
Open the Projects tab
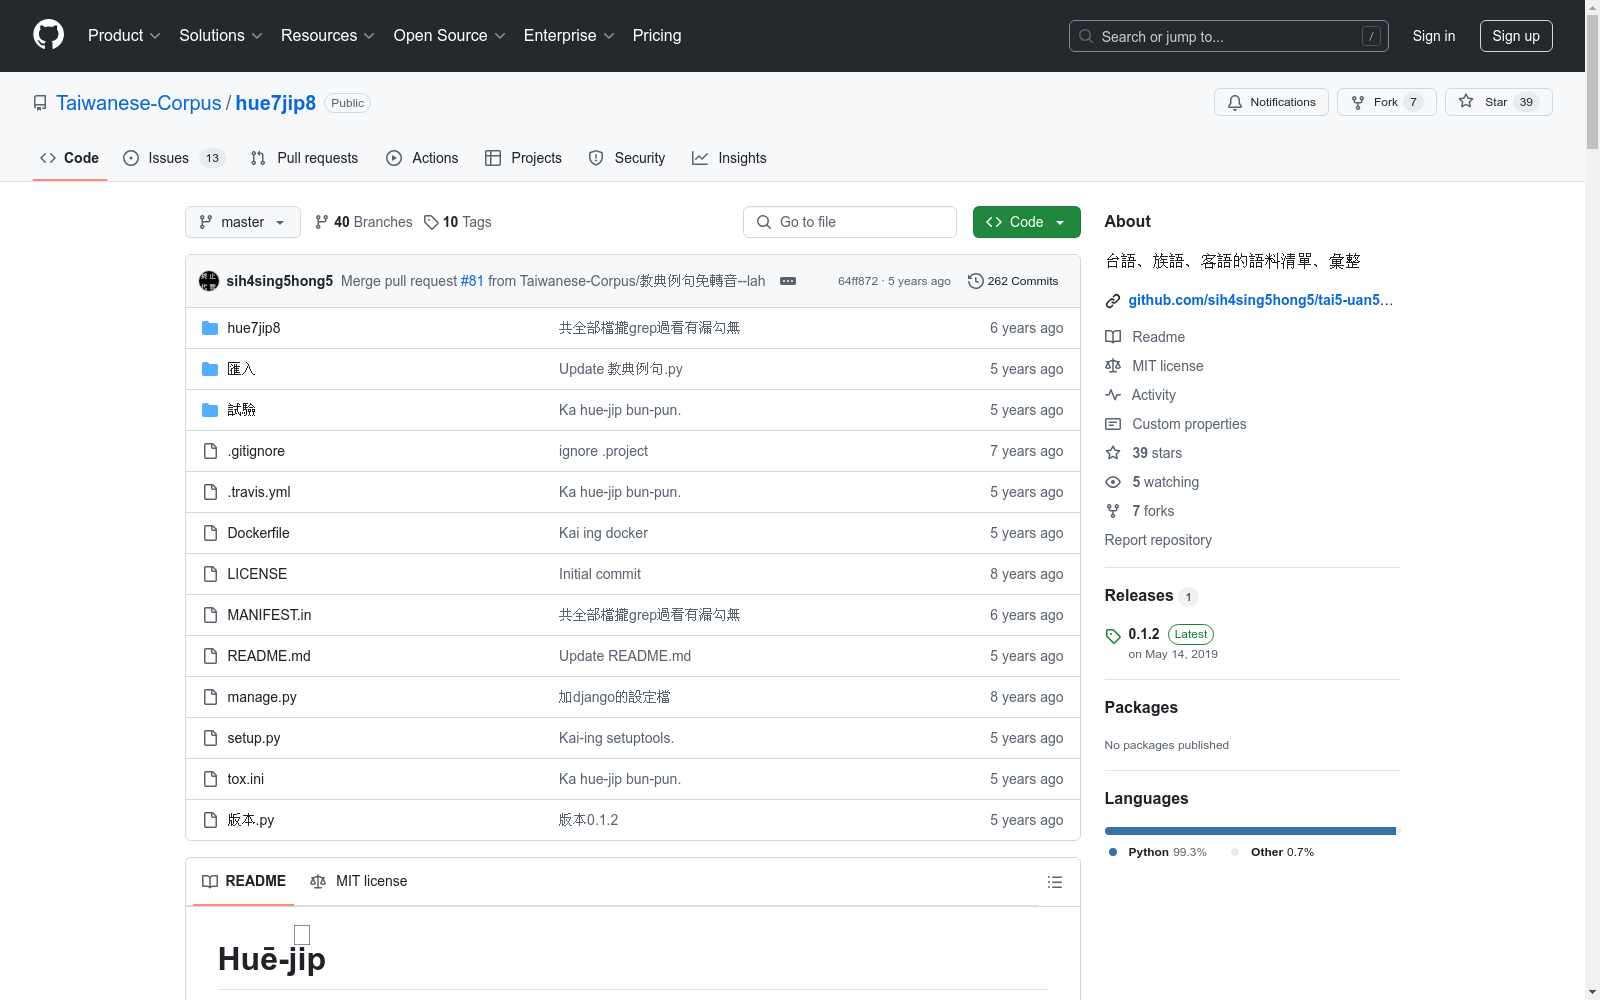pos(523,158)
